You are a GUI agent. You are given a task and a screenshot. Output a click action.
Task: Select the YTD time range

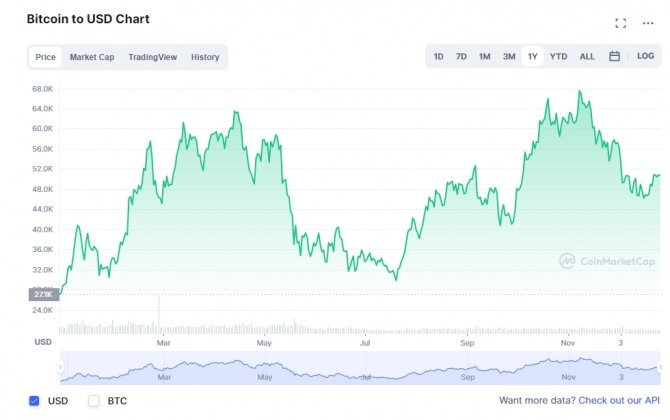(x=558, y=57)
